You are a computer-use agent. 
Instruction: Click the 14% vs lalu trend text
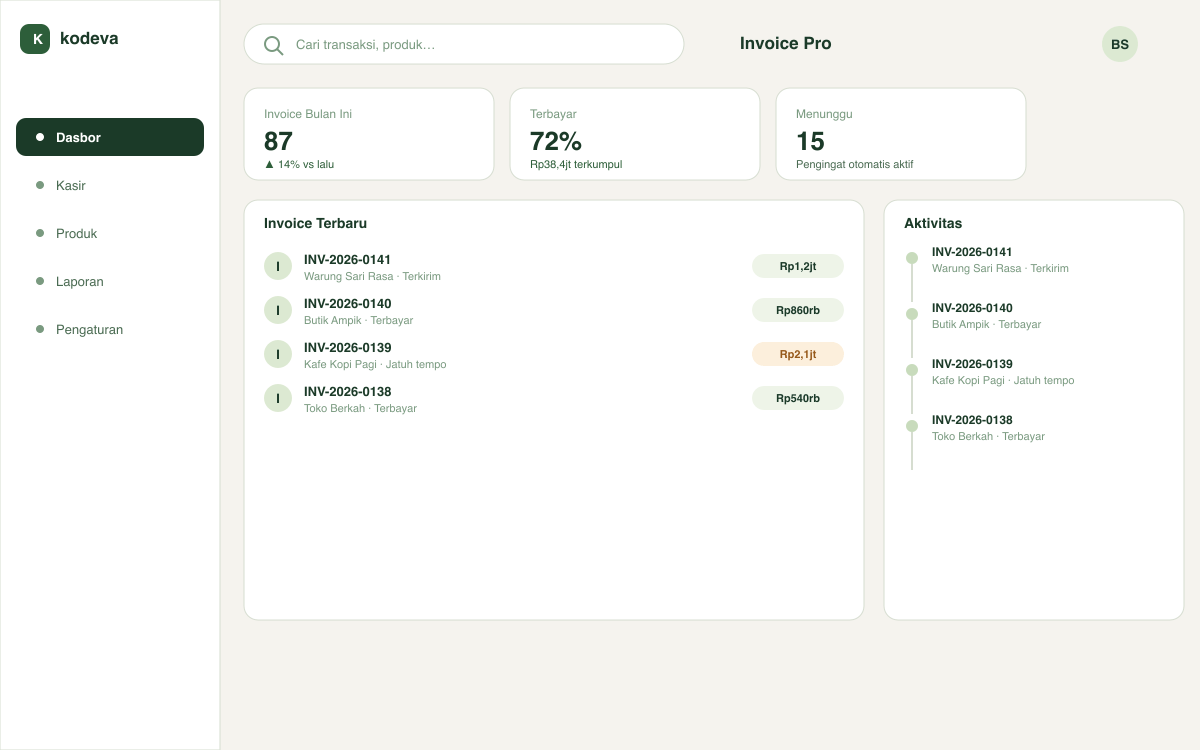click(x=299, y=164)
